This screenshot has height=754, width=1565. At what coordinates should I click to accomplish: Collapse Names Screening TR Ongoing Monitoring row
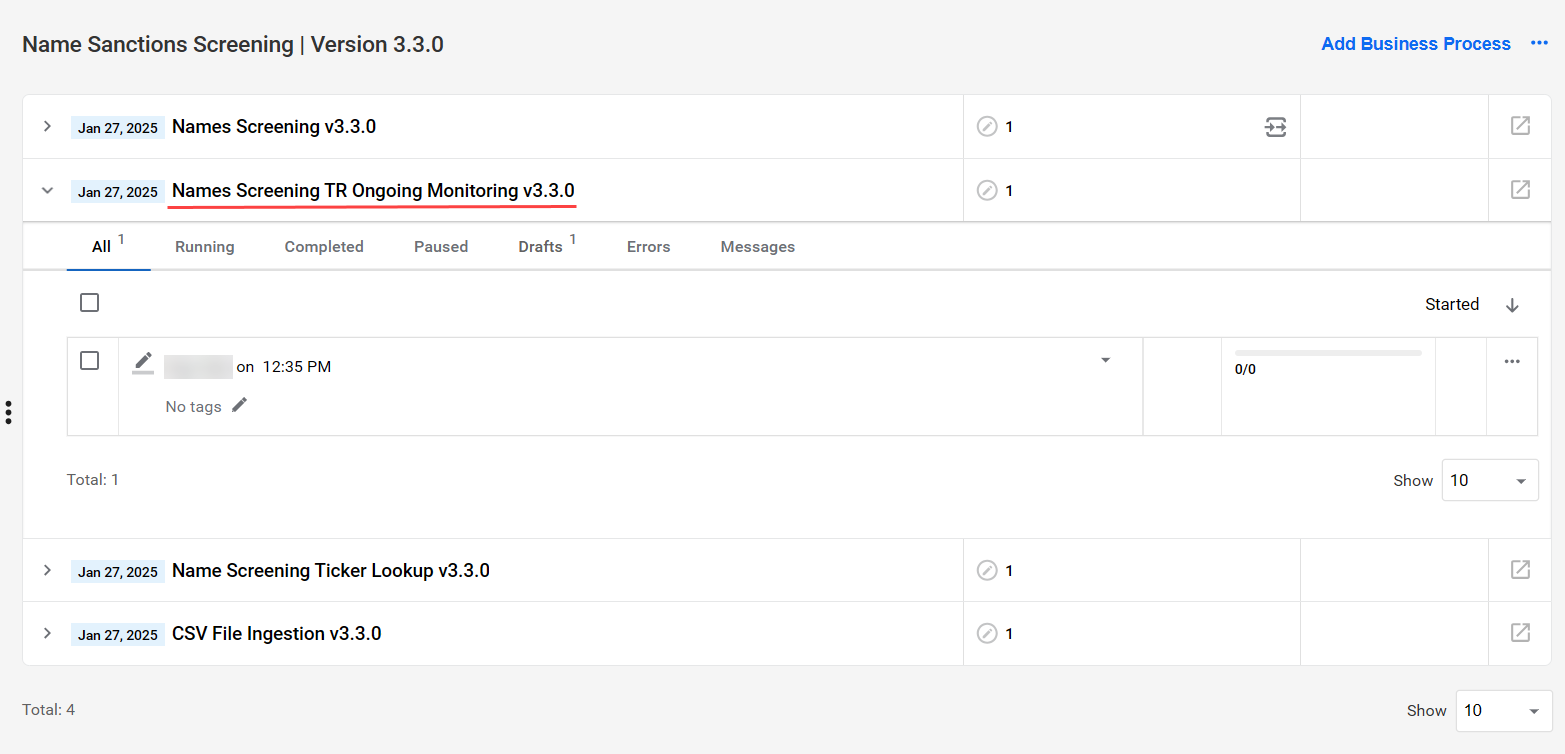click(x=47, y=190)
